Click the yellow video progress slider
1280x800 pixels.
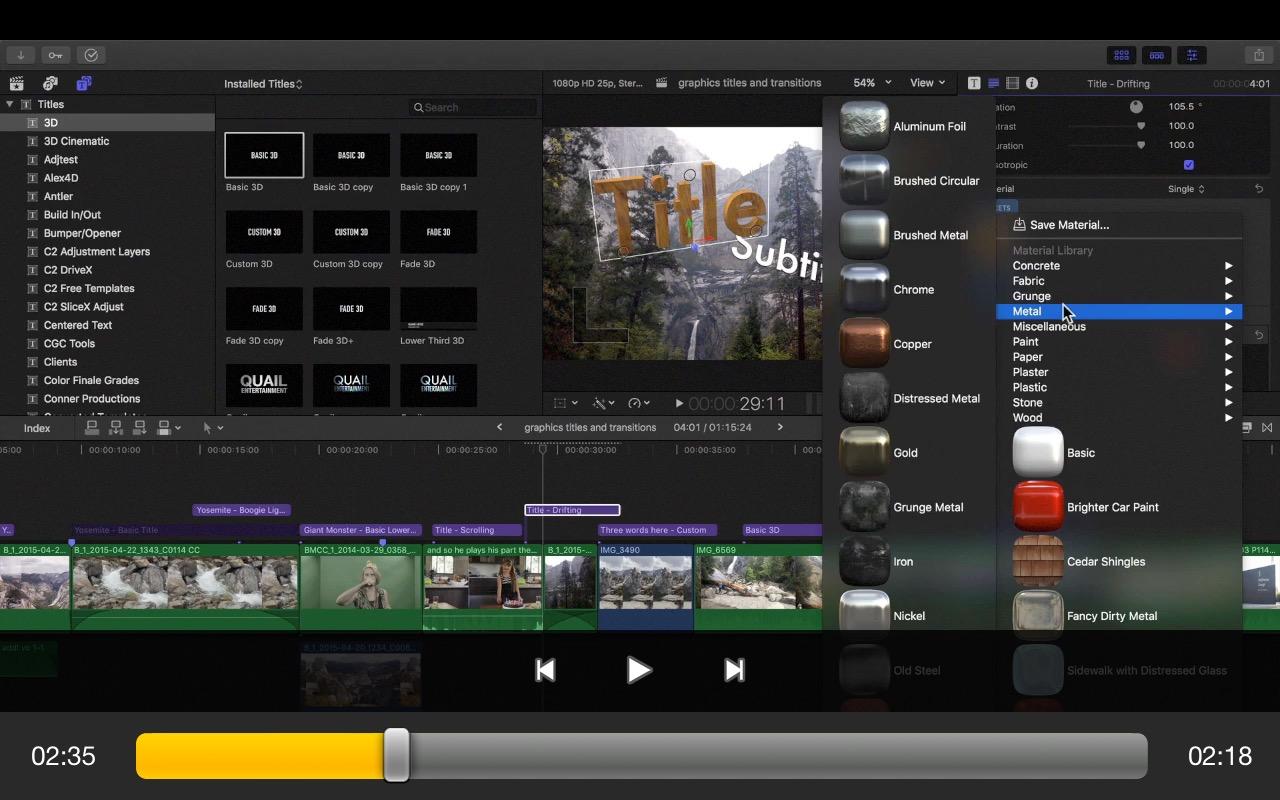pos(266,756)
